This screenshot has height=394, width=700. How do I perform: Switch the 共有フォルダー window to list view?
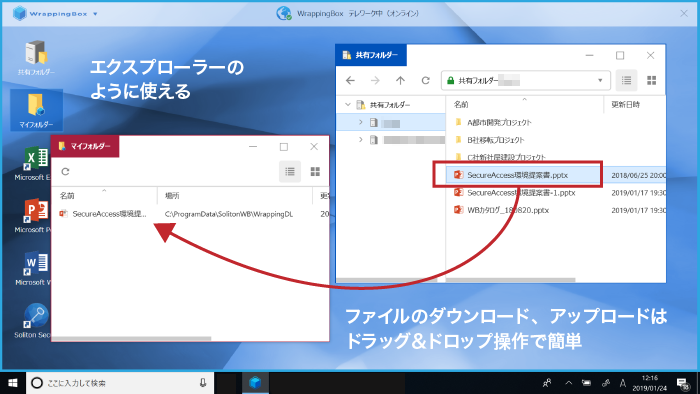(626, 80)
